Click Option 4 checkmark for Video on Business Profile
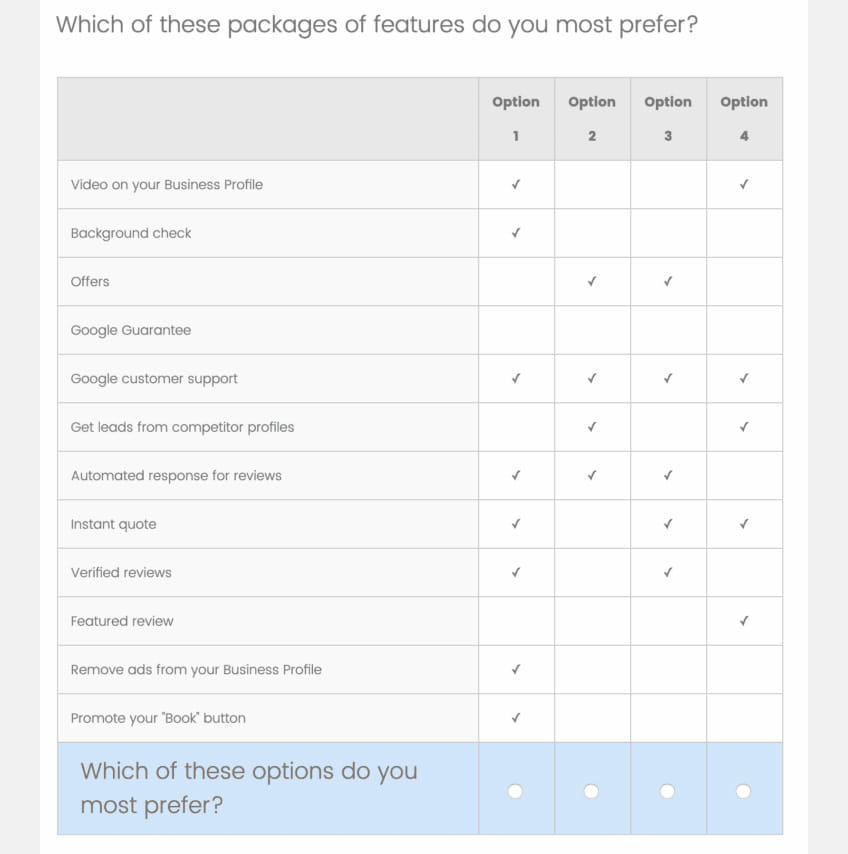 coord(744,185)
